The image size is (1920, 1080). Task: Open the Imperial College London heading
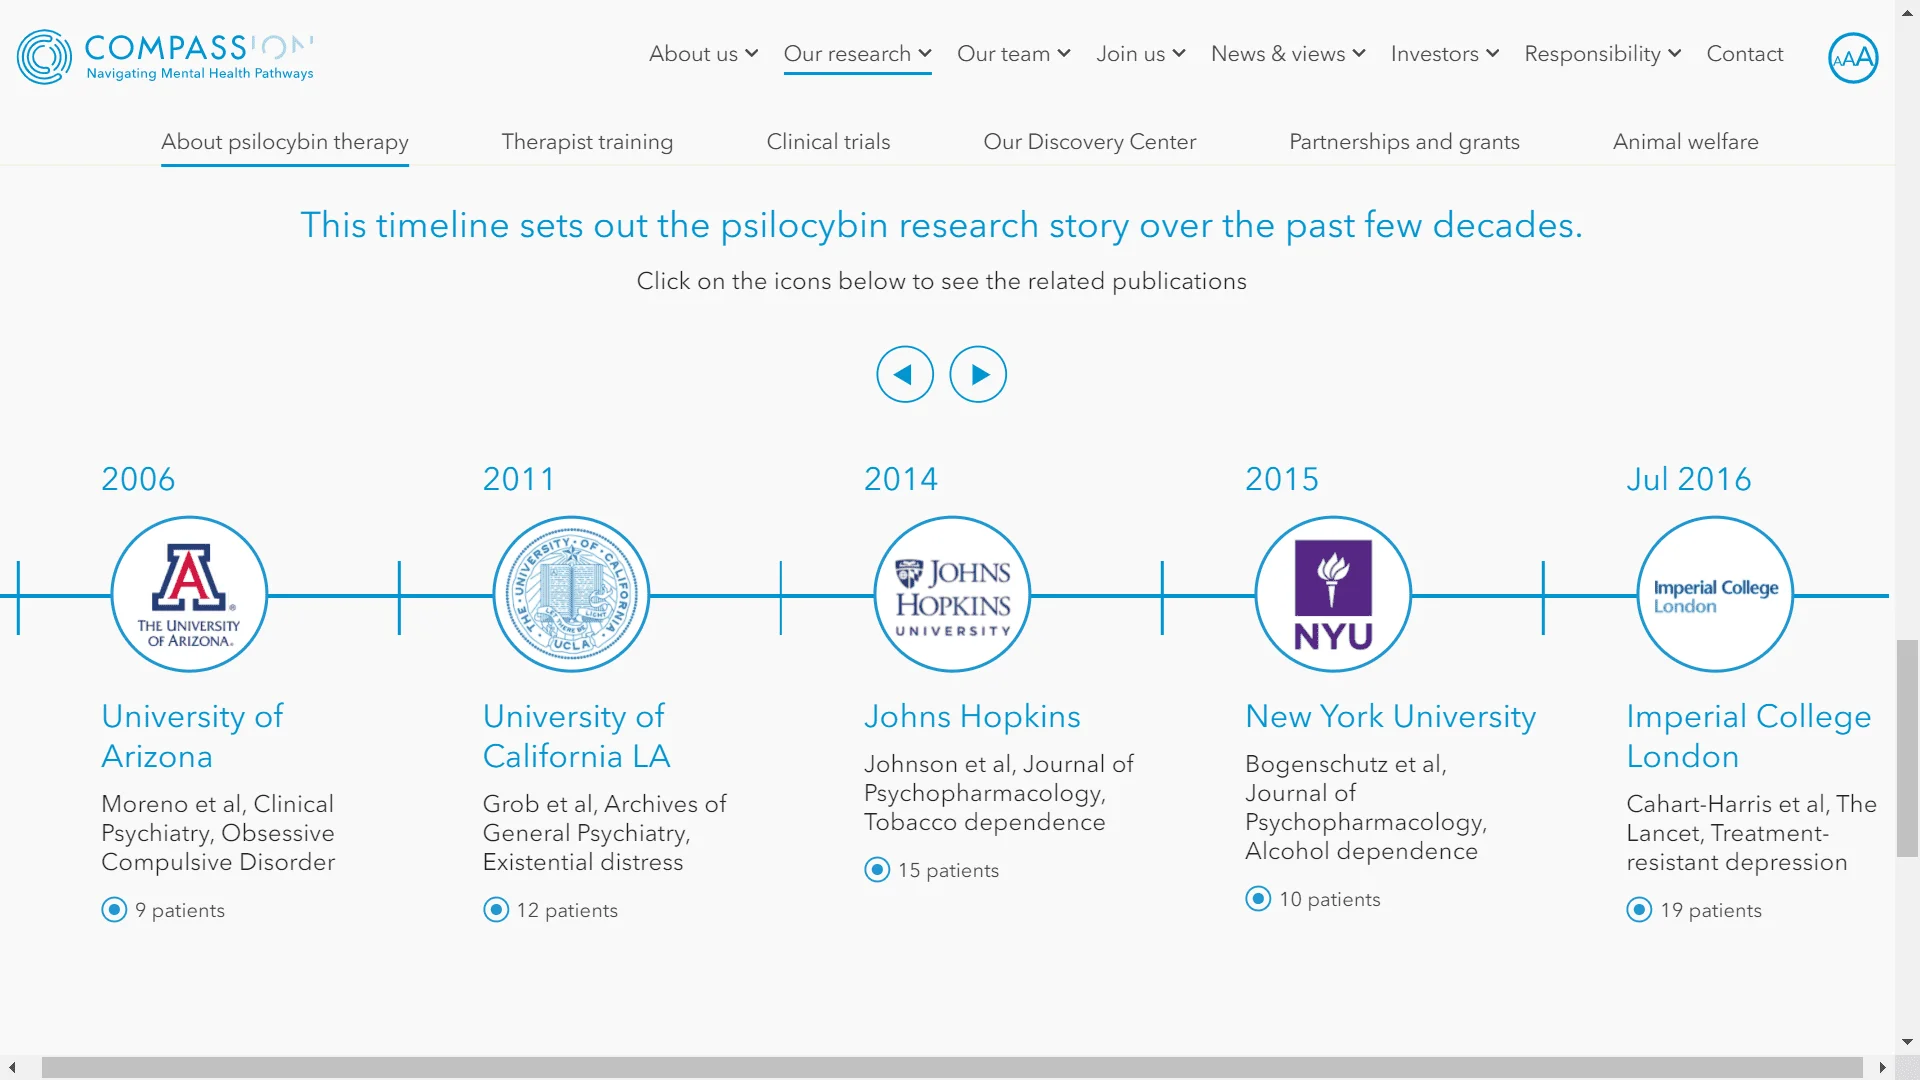pyautogui.click(x=1749, y=736)
